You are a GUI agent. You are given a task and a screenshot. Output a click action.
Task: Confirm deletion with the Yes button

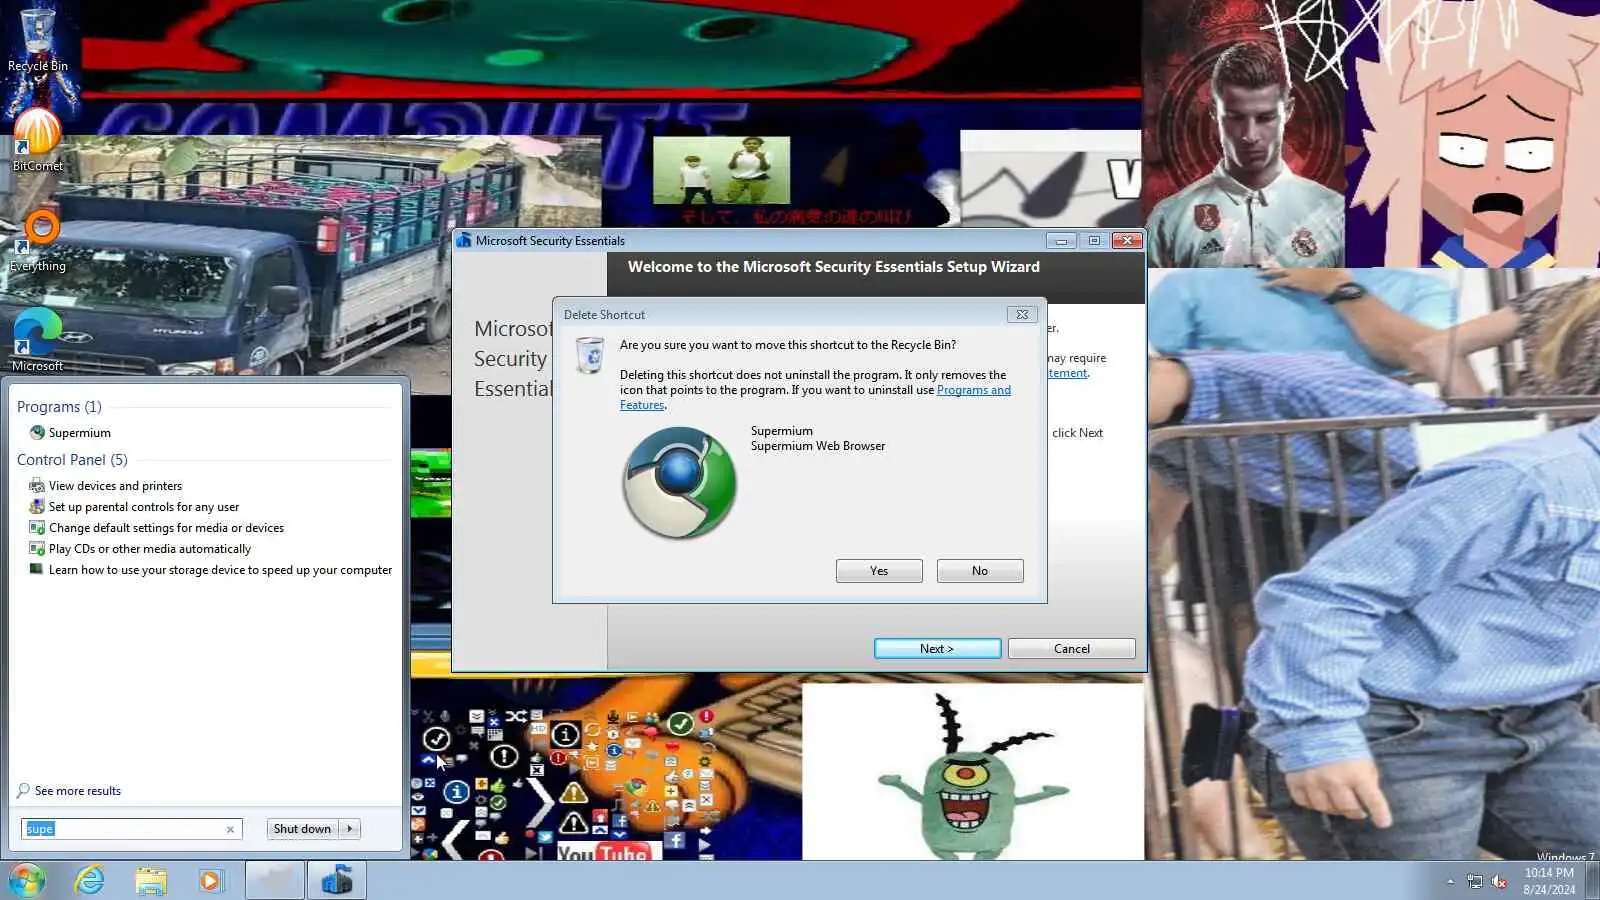pyautogui.click(x=879, y=571)
